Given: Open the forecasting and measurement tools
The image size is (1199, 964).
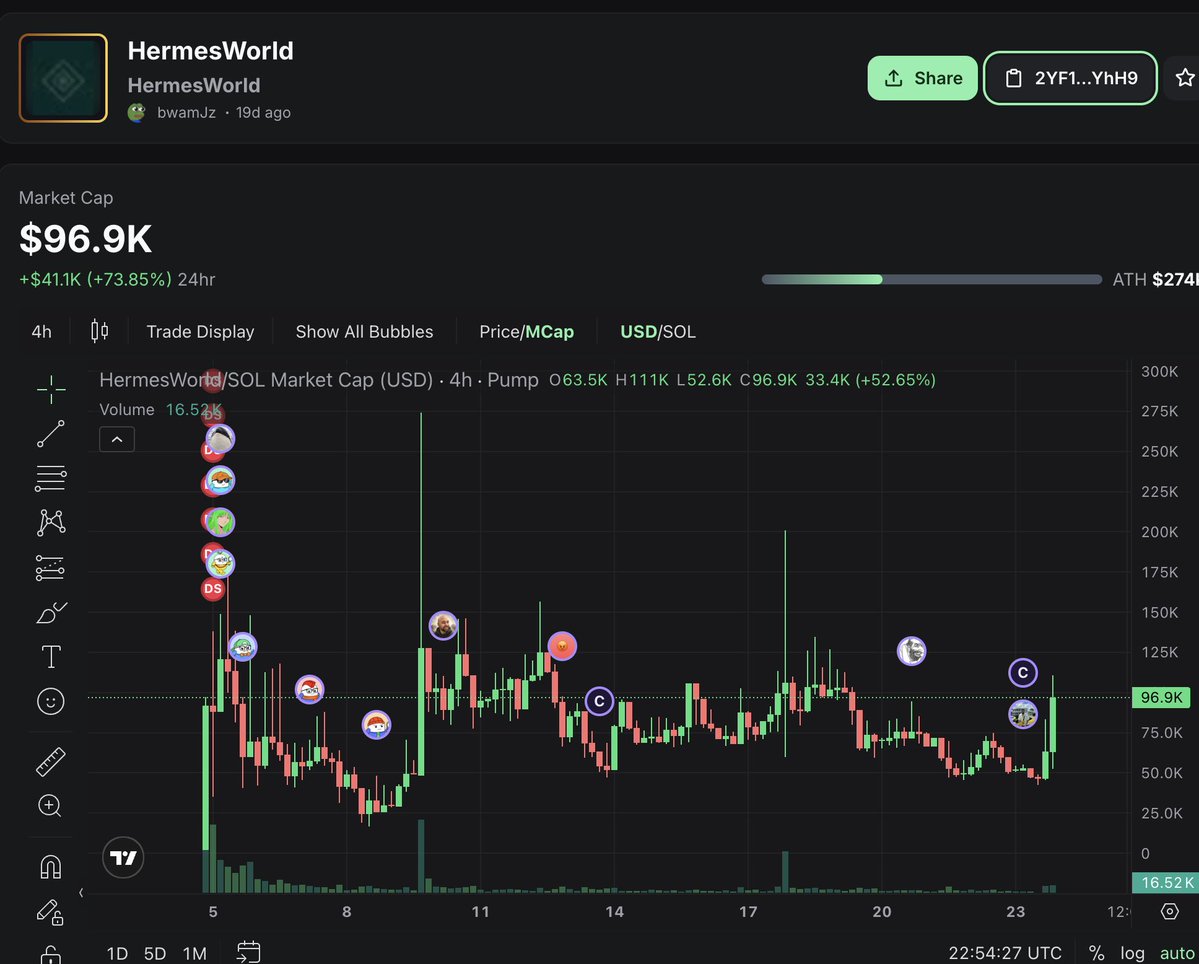Looking at the screenshot, I should coord(50,567).
